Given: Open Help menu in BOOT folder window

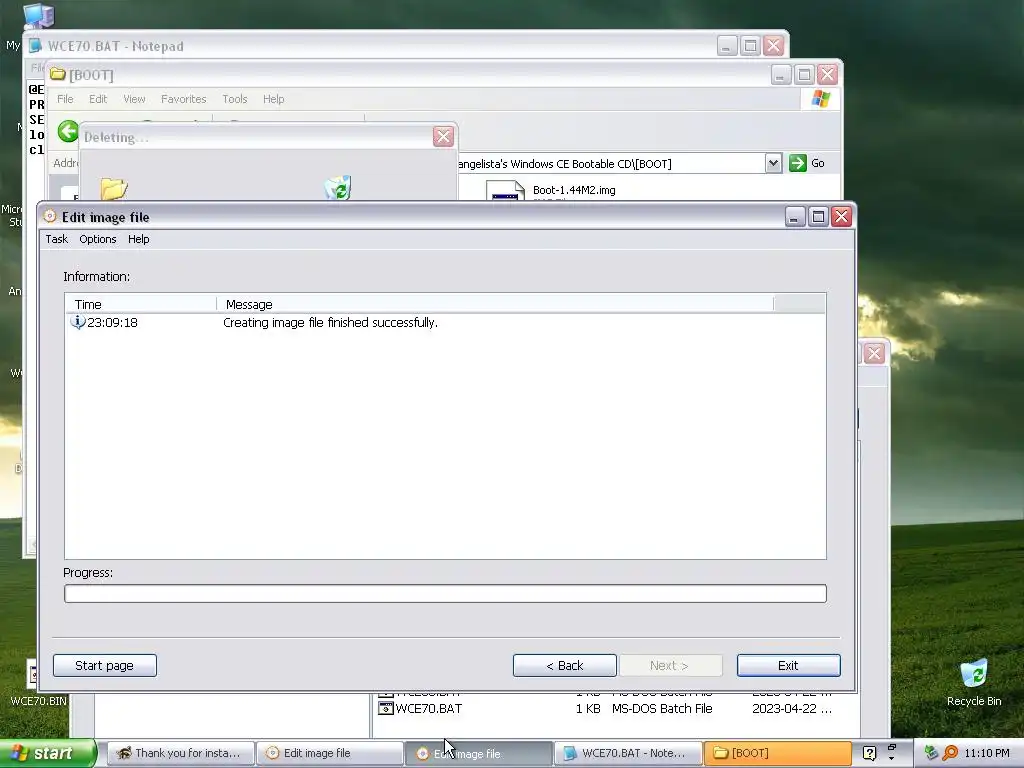Looking at the screenshot, I should tap(274, 99).
